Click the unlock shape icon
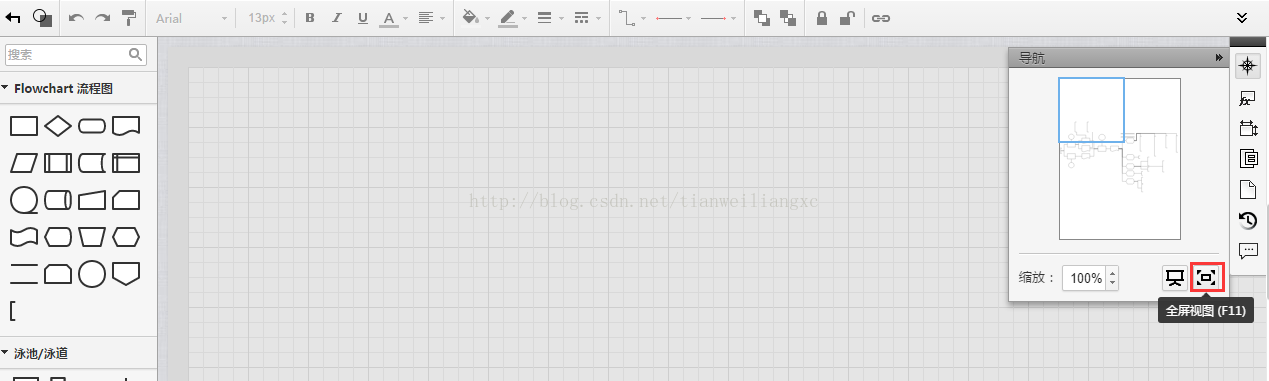1269x381 pixels. click(847, 18)
